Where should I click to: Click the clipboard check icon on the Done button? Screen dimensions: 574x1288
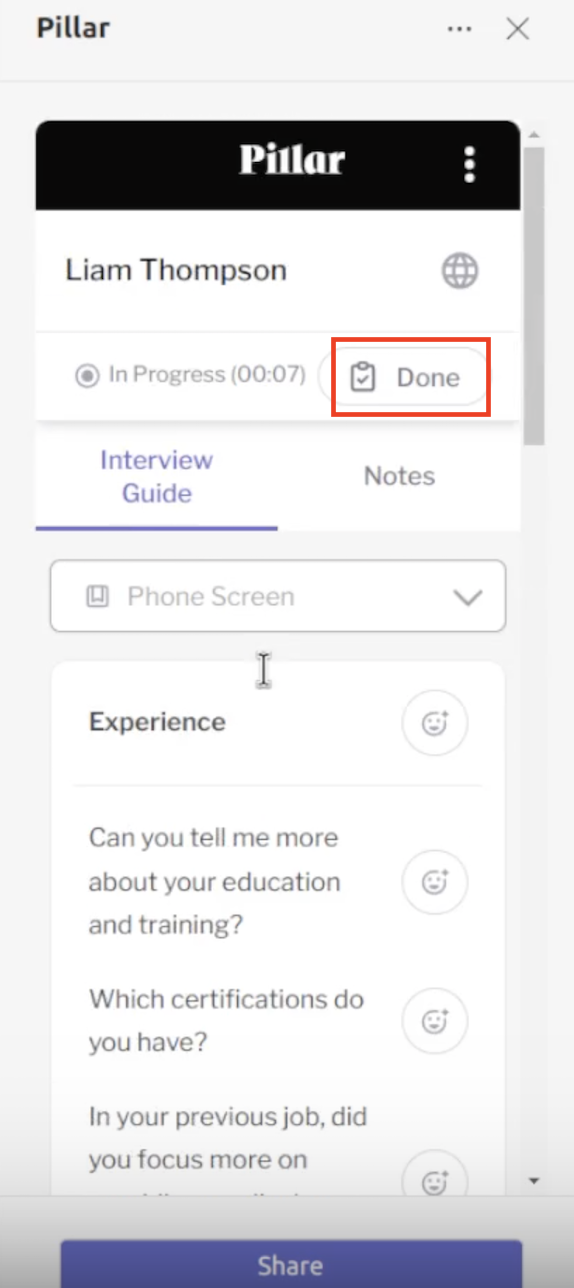pos(363,377)
